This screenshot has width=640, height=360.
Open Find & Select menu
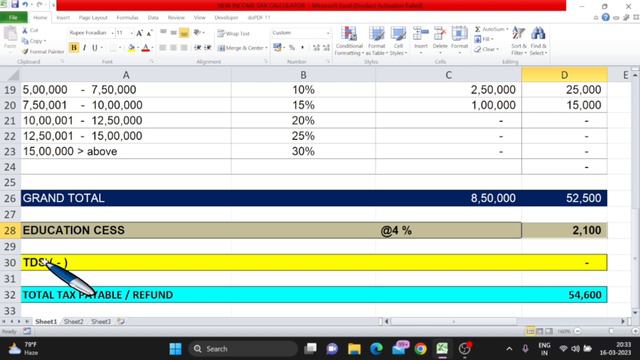click(538, 41)
